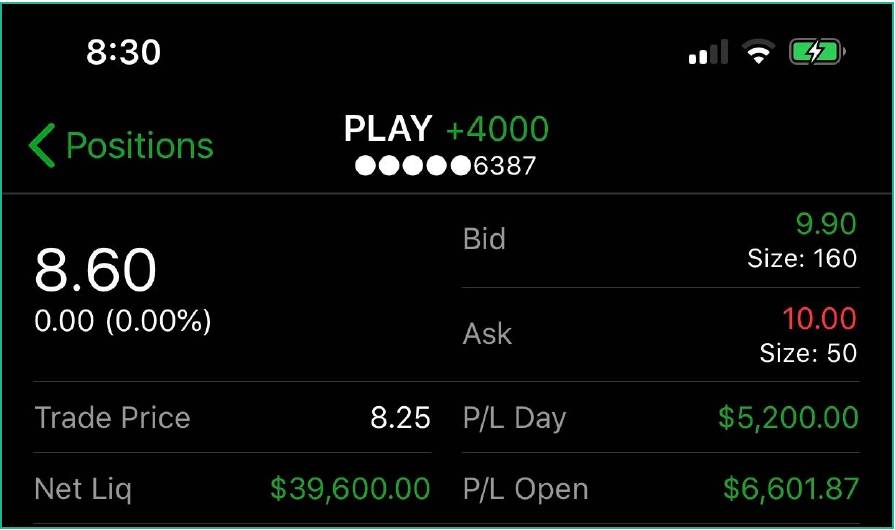895x530 pixels.
Task: Tap the green back chevron arrow
Action: [x=42, y=146]
